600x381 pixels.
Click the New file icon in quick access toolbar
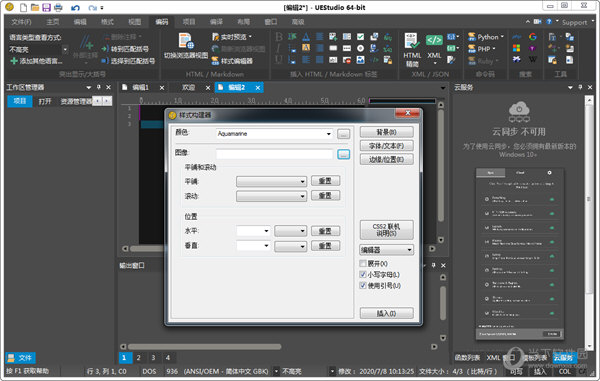[23, 7]
